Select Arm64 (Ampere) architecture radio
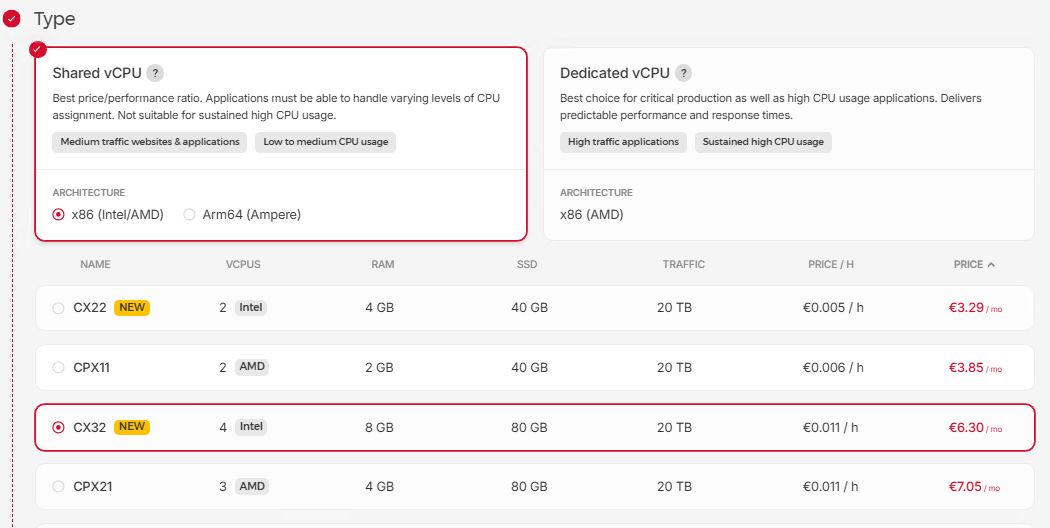This screenshot has width=1050, height=528. pos(190,214)
